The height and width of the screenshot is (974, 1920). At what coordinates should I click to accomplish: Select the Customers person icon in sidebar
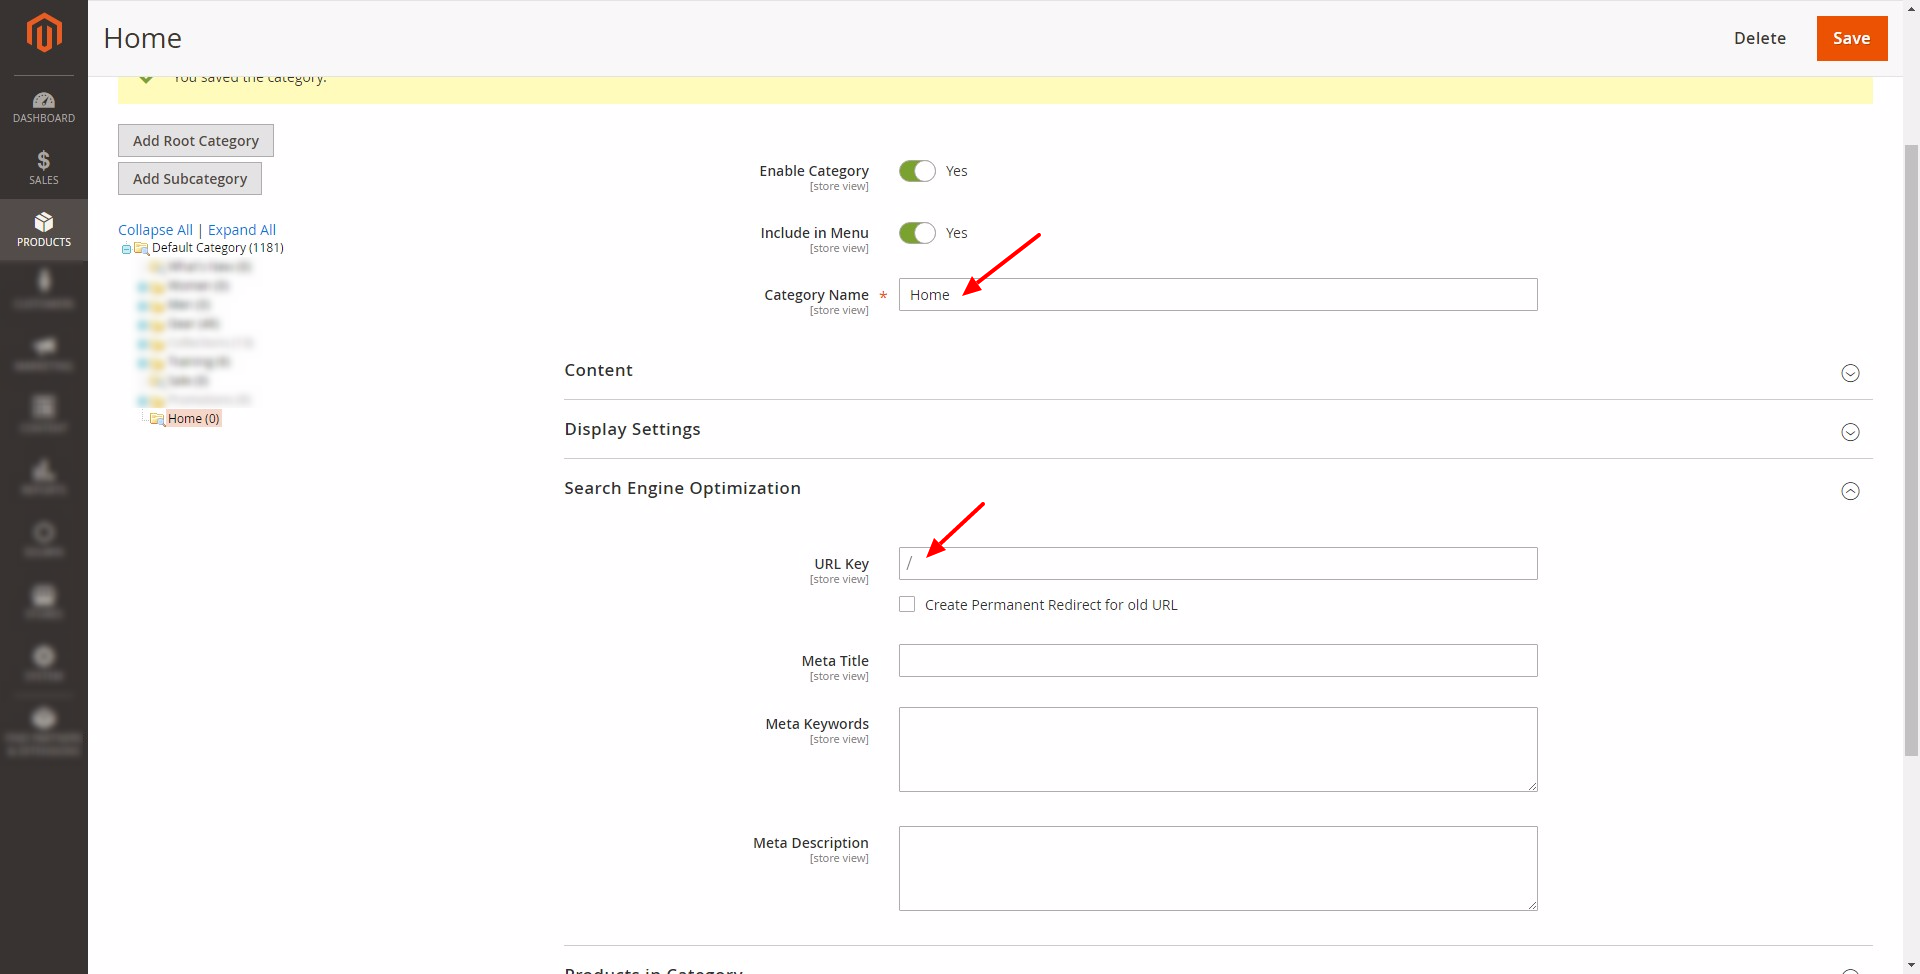coord(43,281)
